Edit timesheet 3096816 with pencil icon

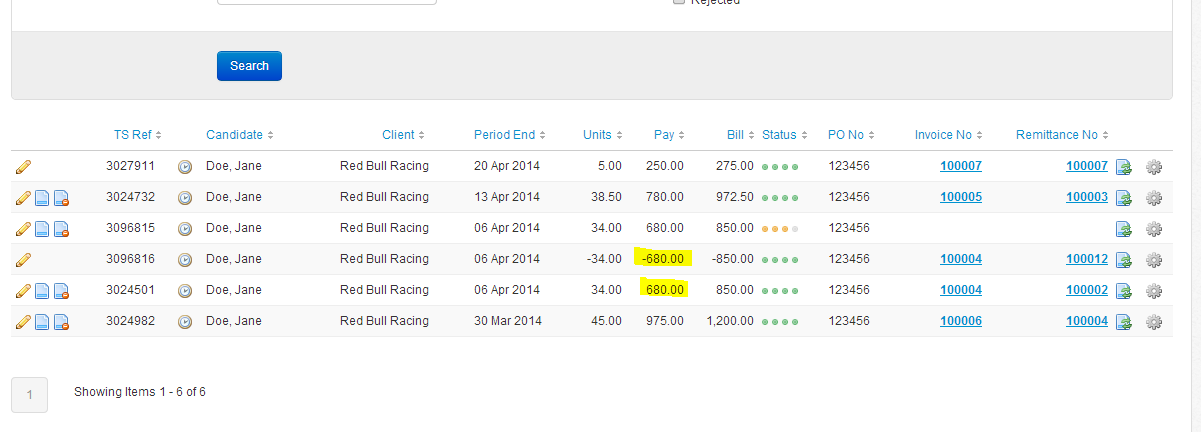[x=23, y=260]
